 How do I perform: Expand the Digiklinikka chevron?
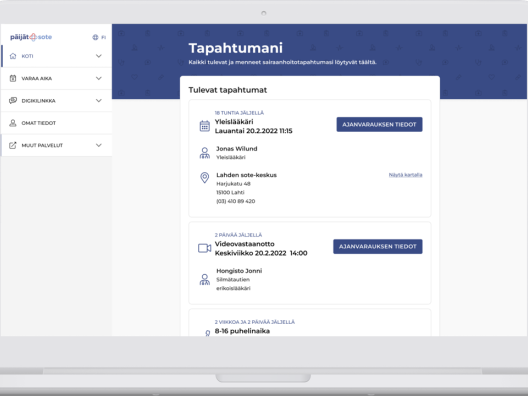[x=99, y=101]
